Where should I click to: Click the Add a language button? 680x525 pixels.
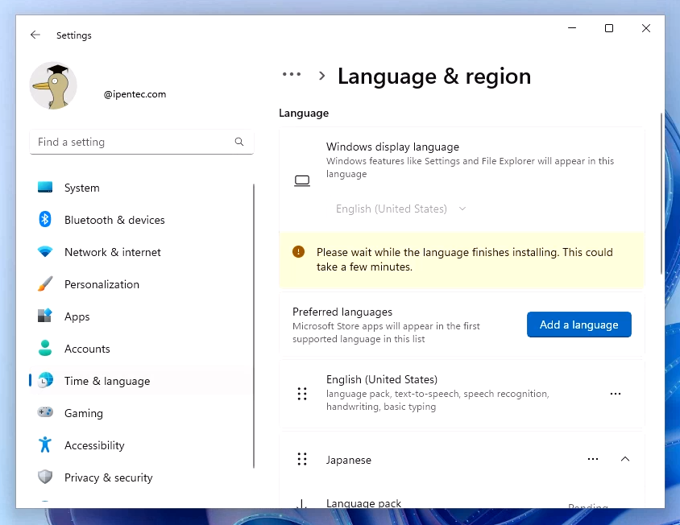(579, 325)
